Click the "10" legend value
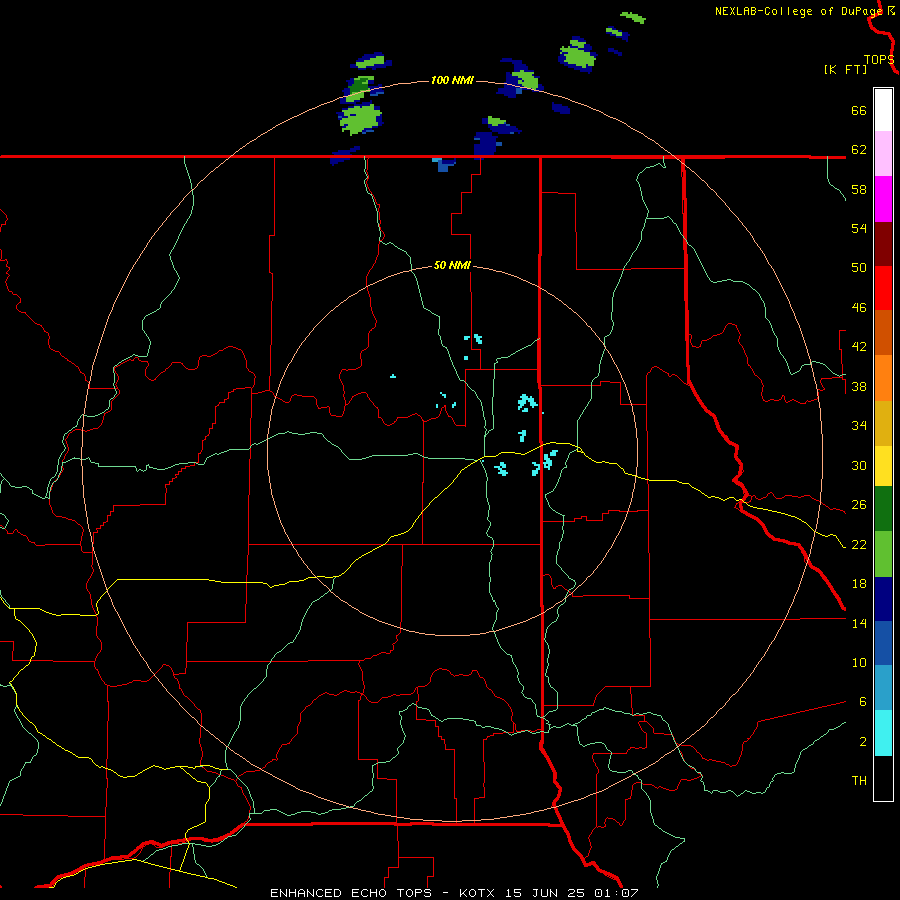This screenshot has height=900, width=900. point(859,662)
